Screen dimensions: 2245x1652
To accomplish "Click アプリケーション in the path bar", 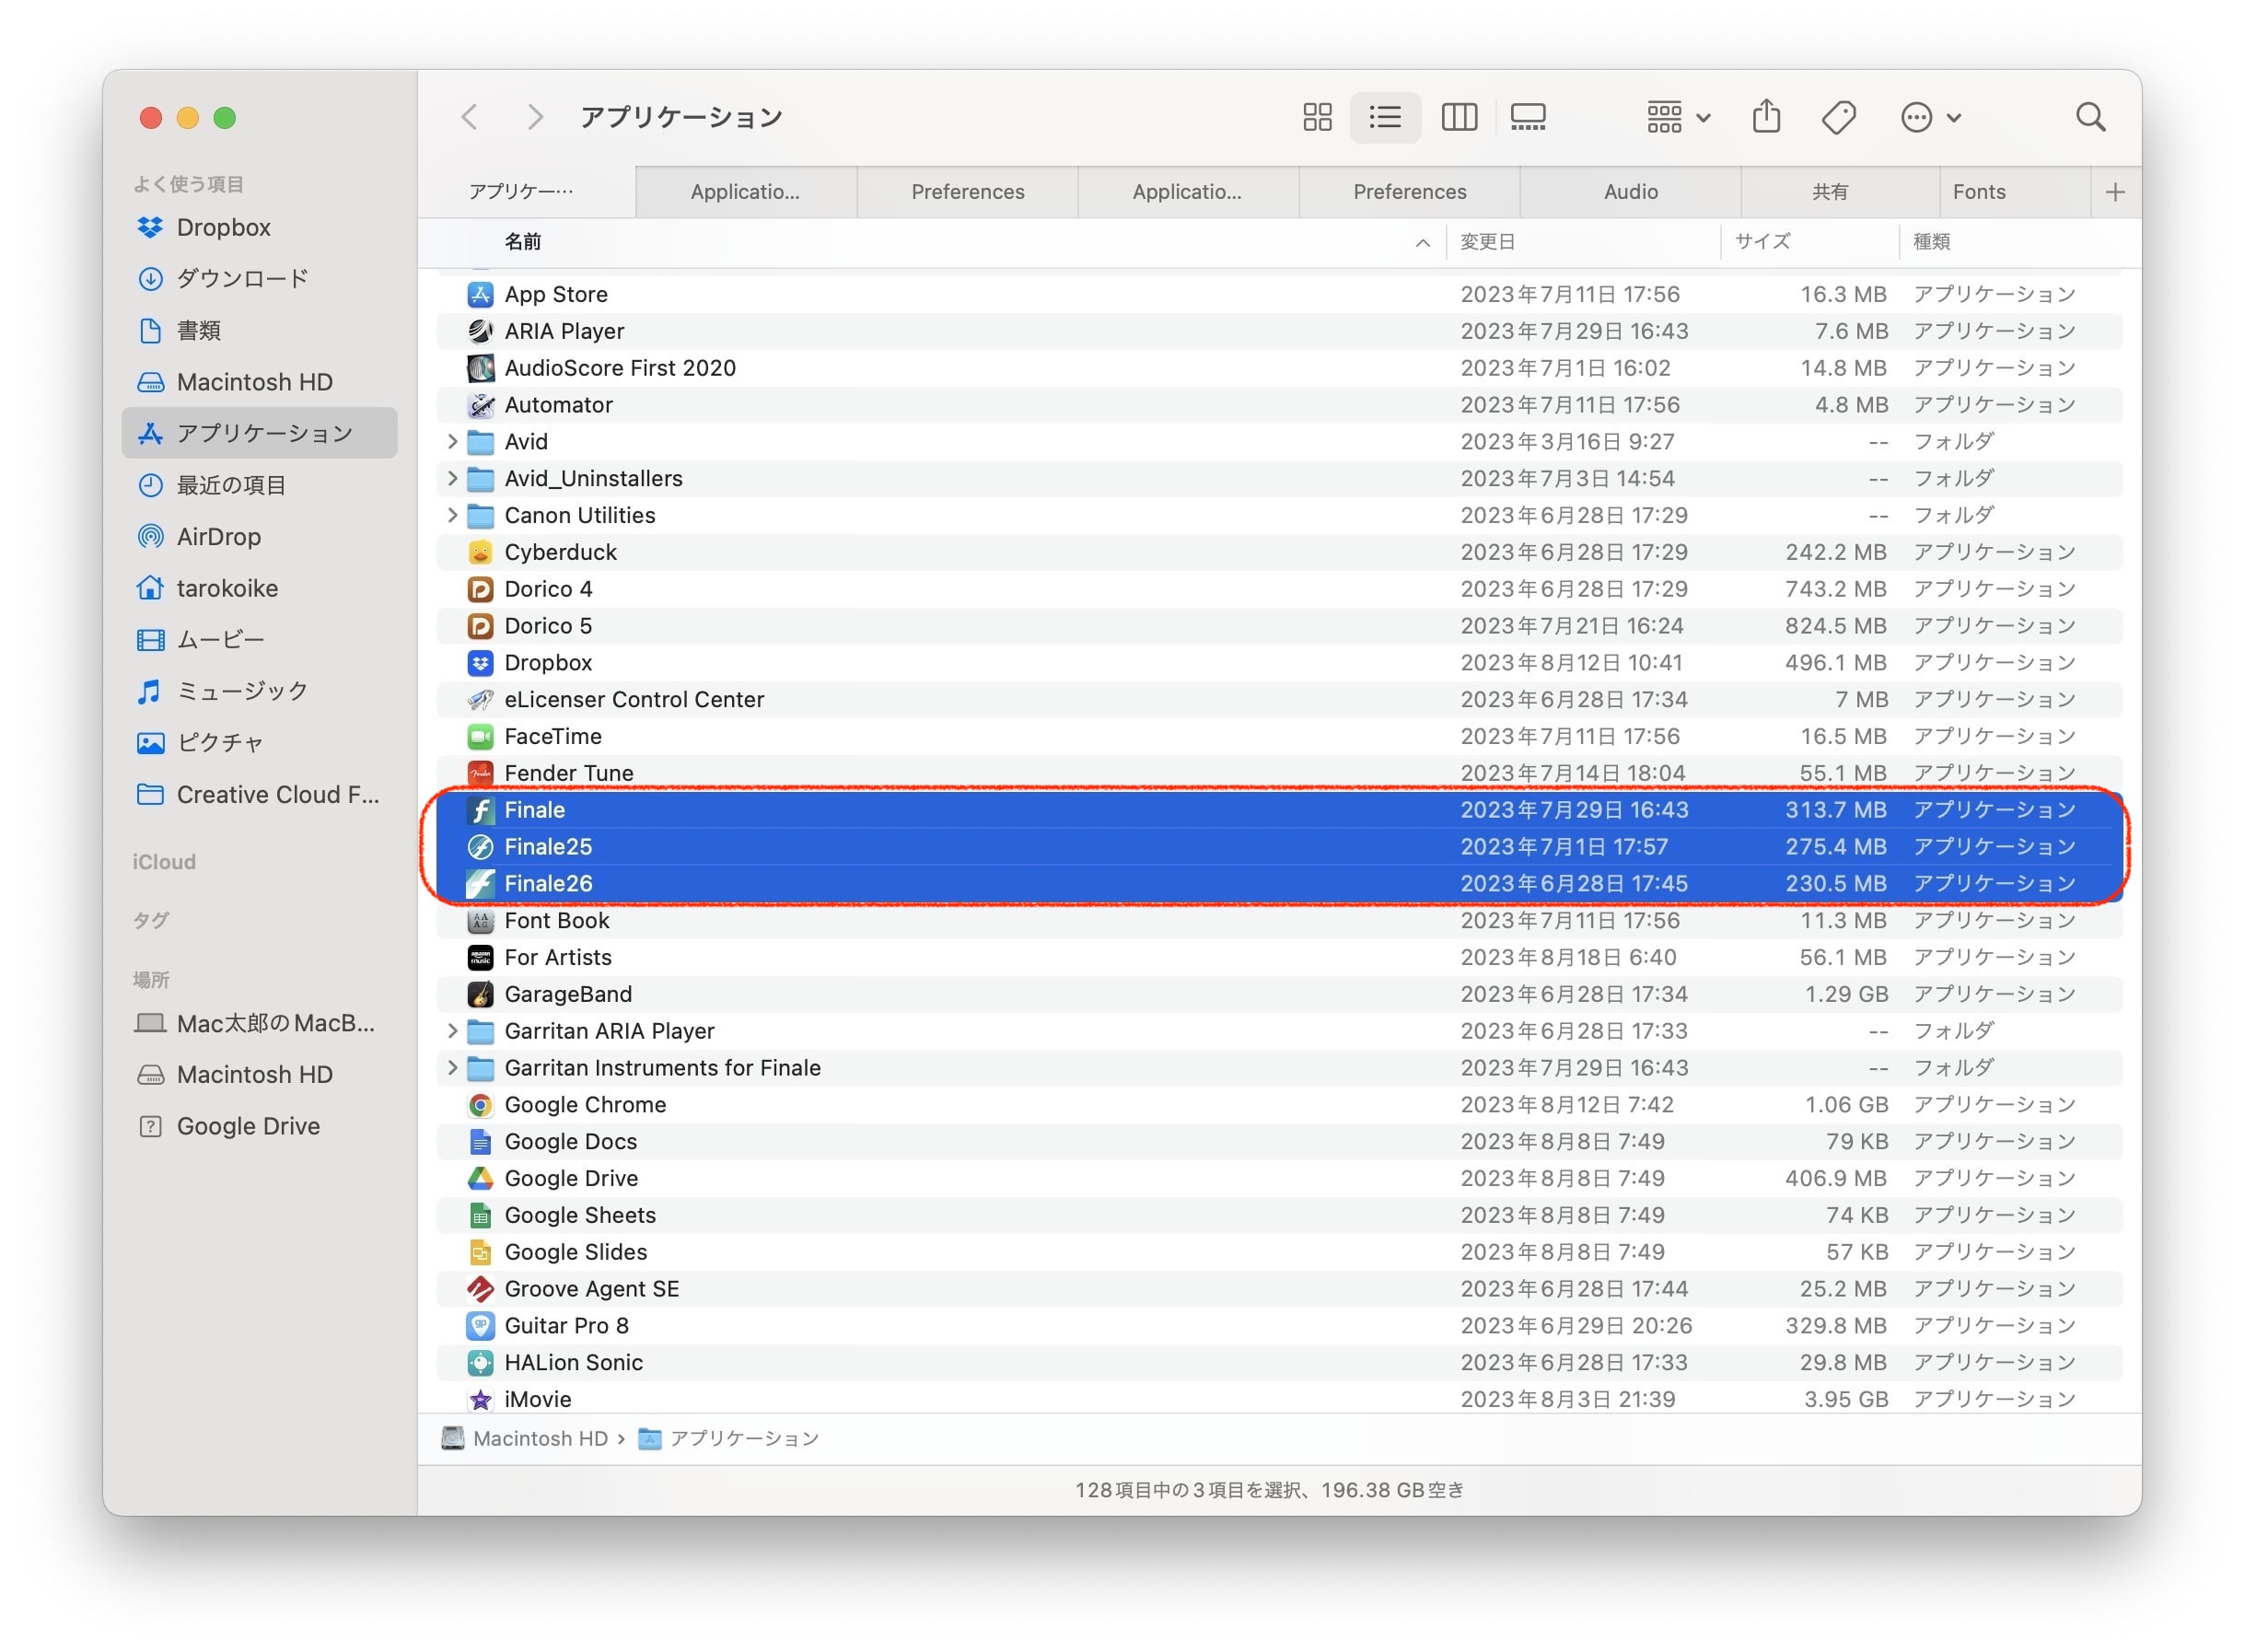I will point(729,1438).
